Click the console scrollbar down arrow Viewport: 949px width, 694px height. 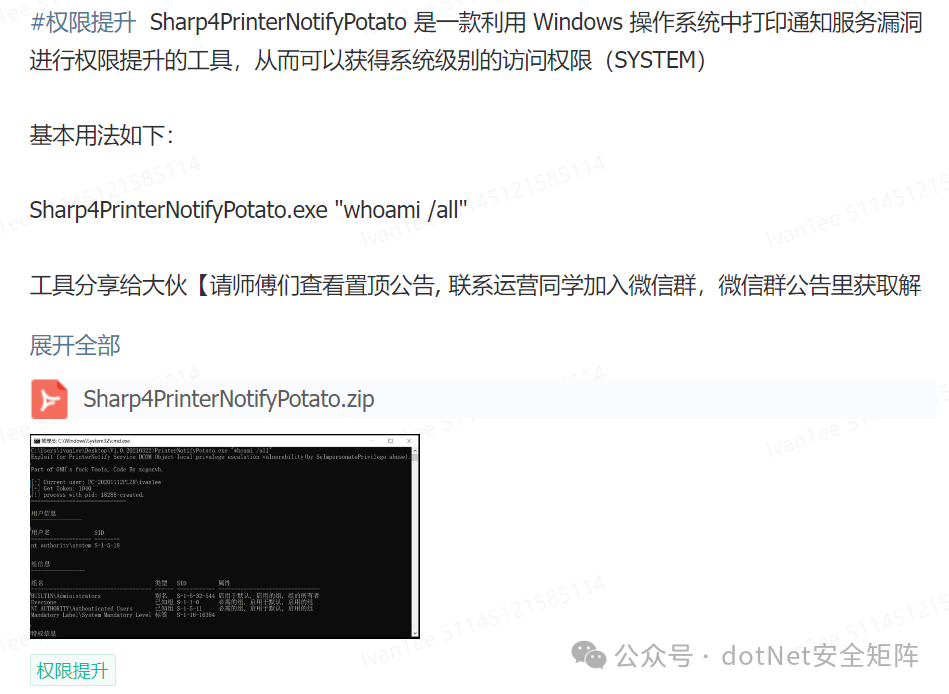[x=415, y=633]
